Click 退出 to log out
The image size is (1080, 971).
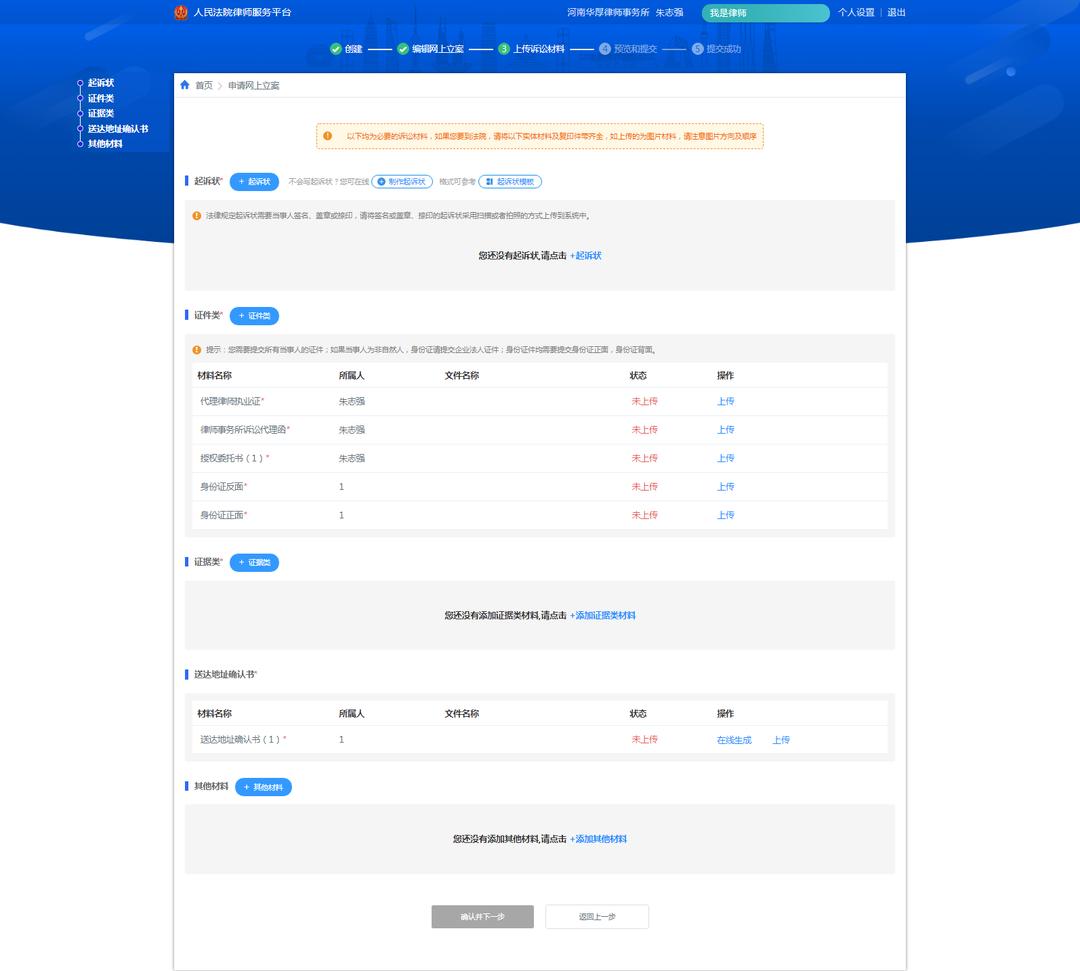point(896,12)
